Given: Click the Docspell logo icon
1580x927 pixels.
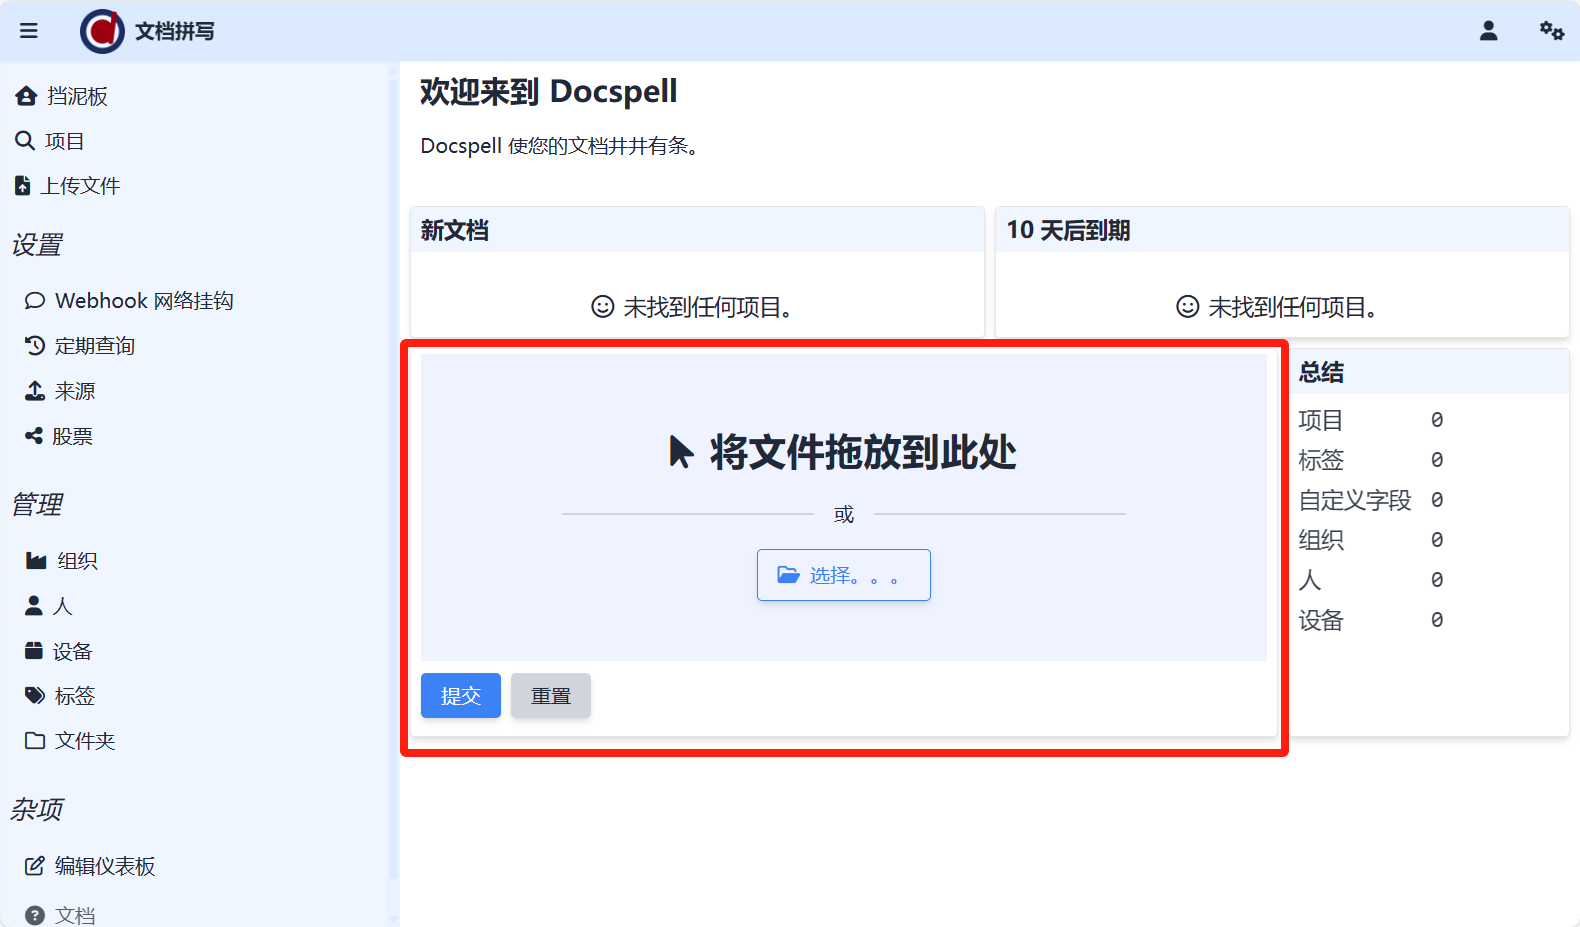Looking at the screenshot, I should tap(102, 31).
